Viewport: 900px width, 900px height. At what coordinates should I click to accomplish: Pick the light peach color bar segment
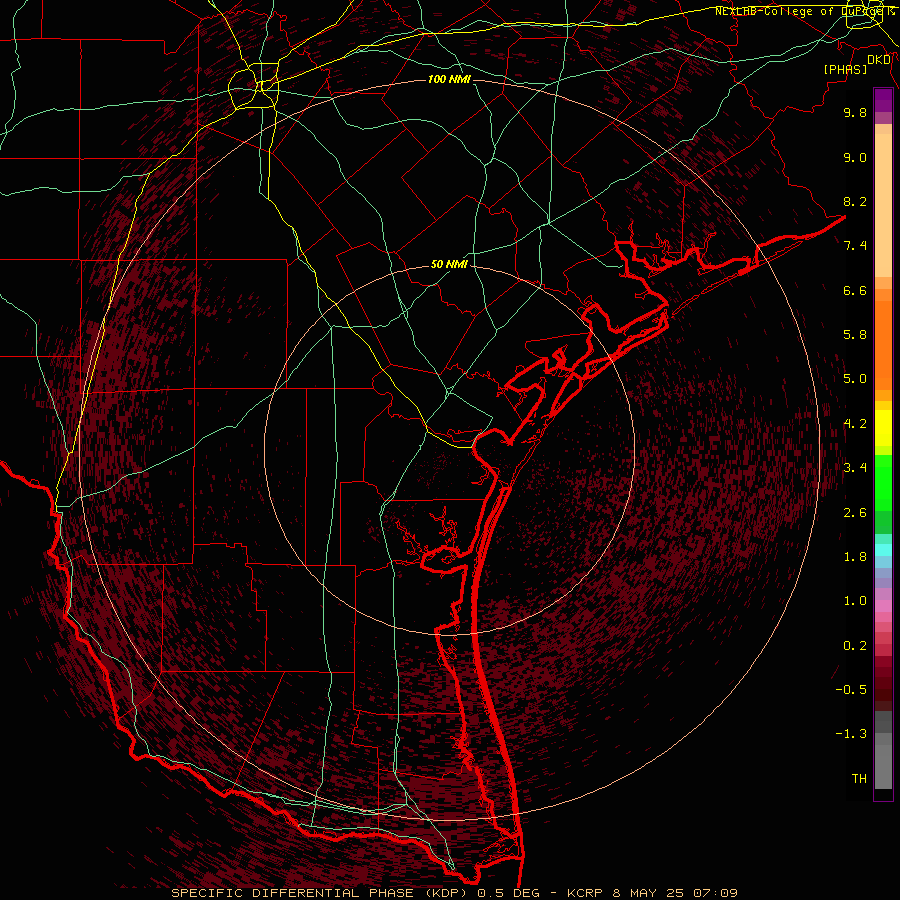883,205
